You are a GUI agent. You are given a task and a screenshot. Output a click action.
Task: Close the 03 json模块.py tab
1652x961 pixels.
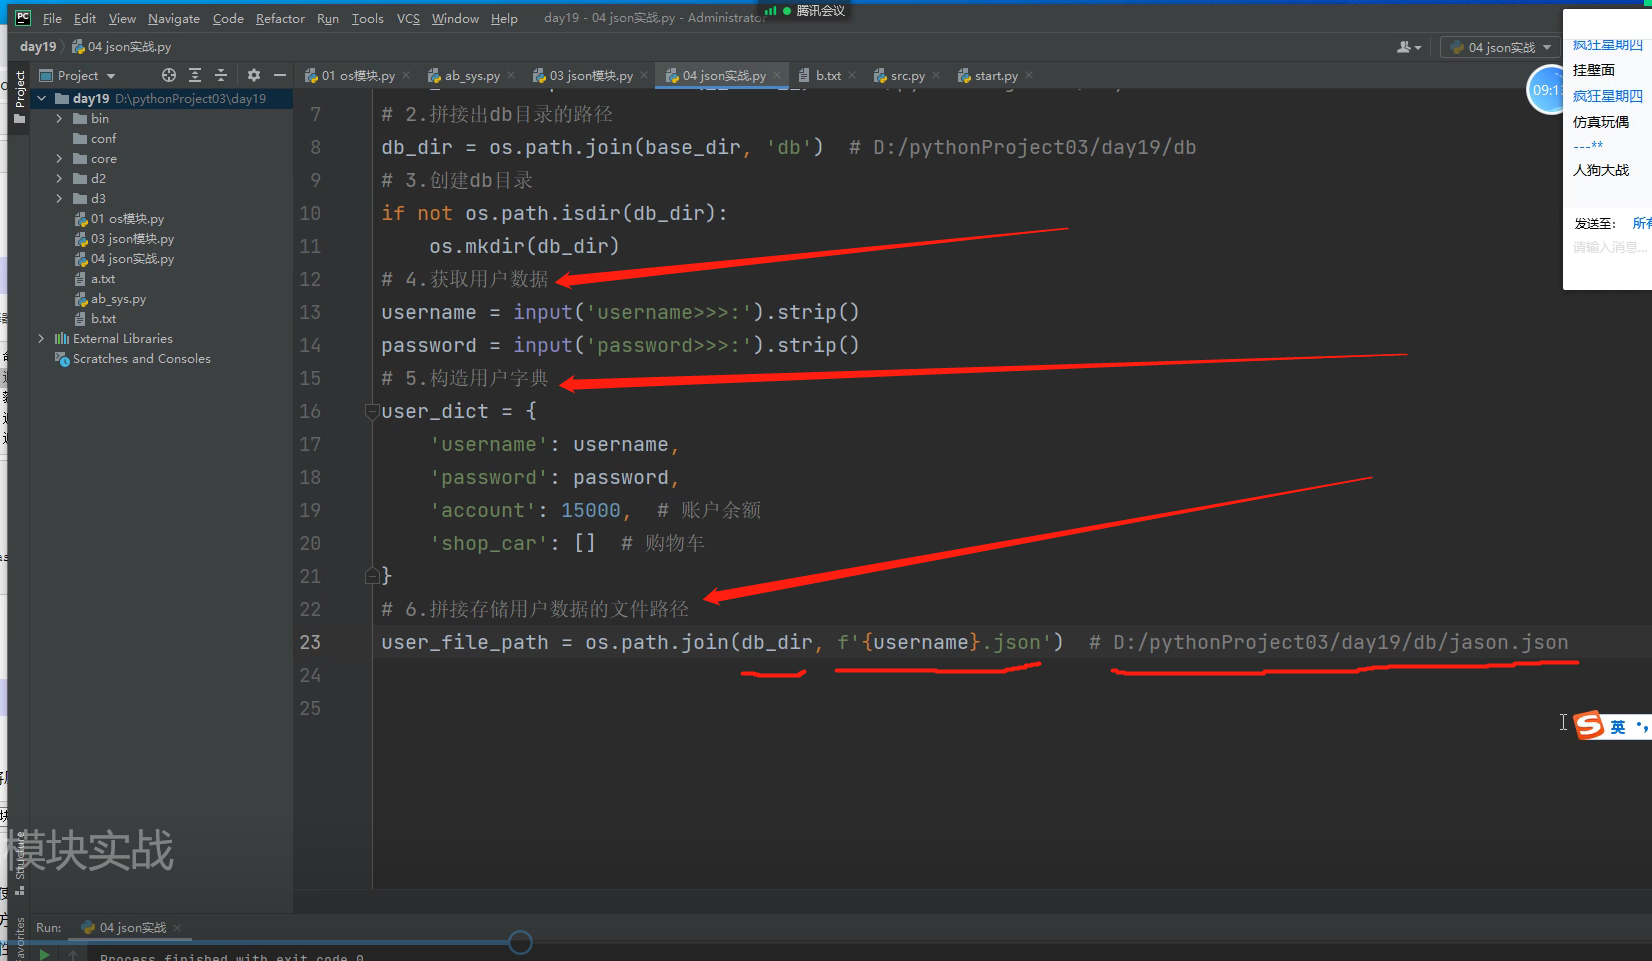point(644,75)
